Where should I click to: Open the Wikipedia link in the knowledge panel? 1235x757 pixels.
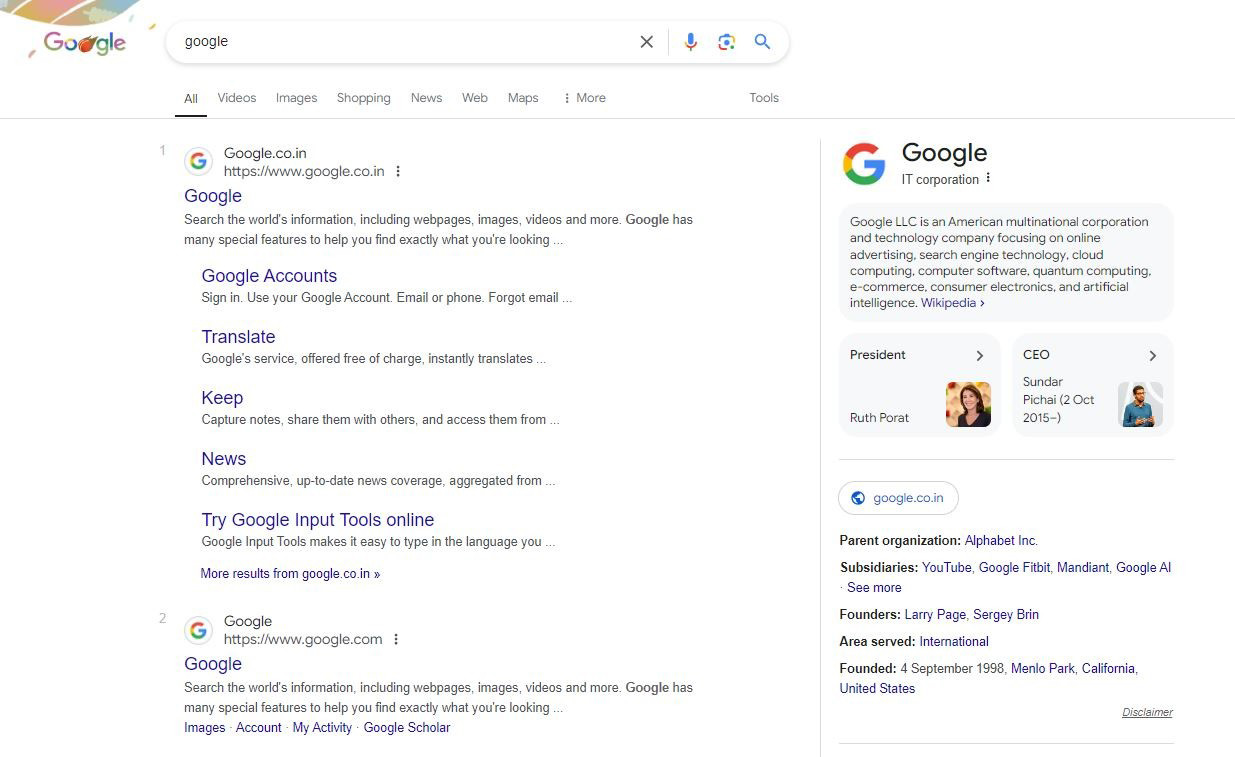(x=947, y=302)
